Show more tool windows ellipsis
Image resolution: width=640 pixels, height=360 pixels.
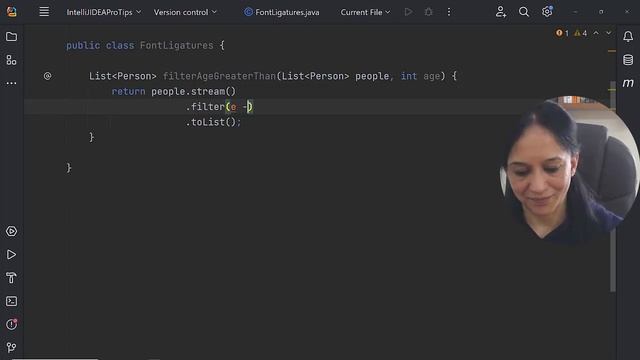[x=11, y=83]
